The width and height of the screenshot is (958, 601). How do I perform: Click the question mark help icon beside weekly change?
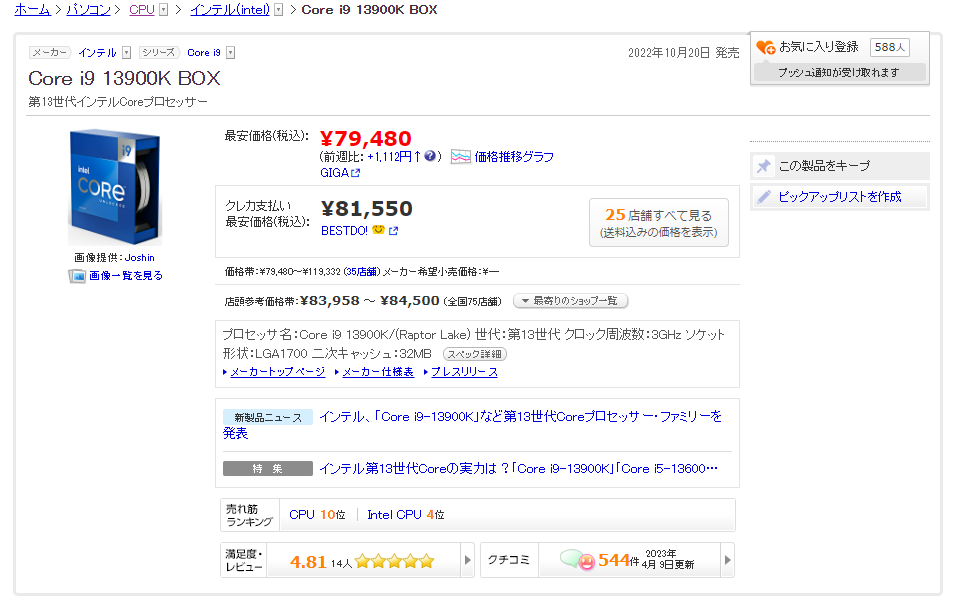430,156
